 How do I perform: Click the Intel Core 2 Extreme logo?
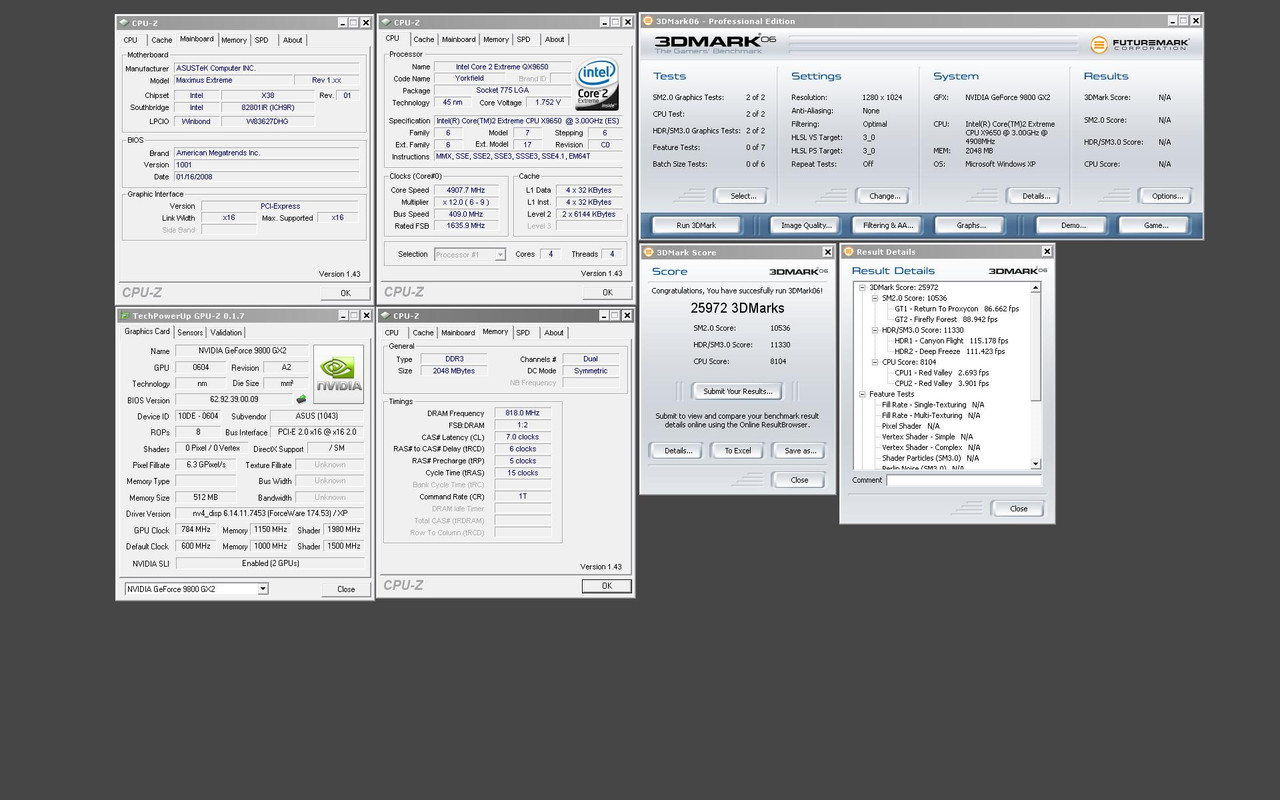point(597,85)
